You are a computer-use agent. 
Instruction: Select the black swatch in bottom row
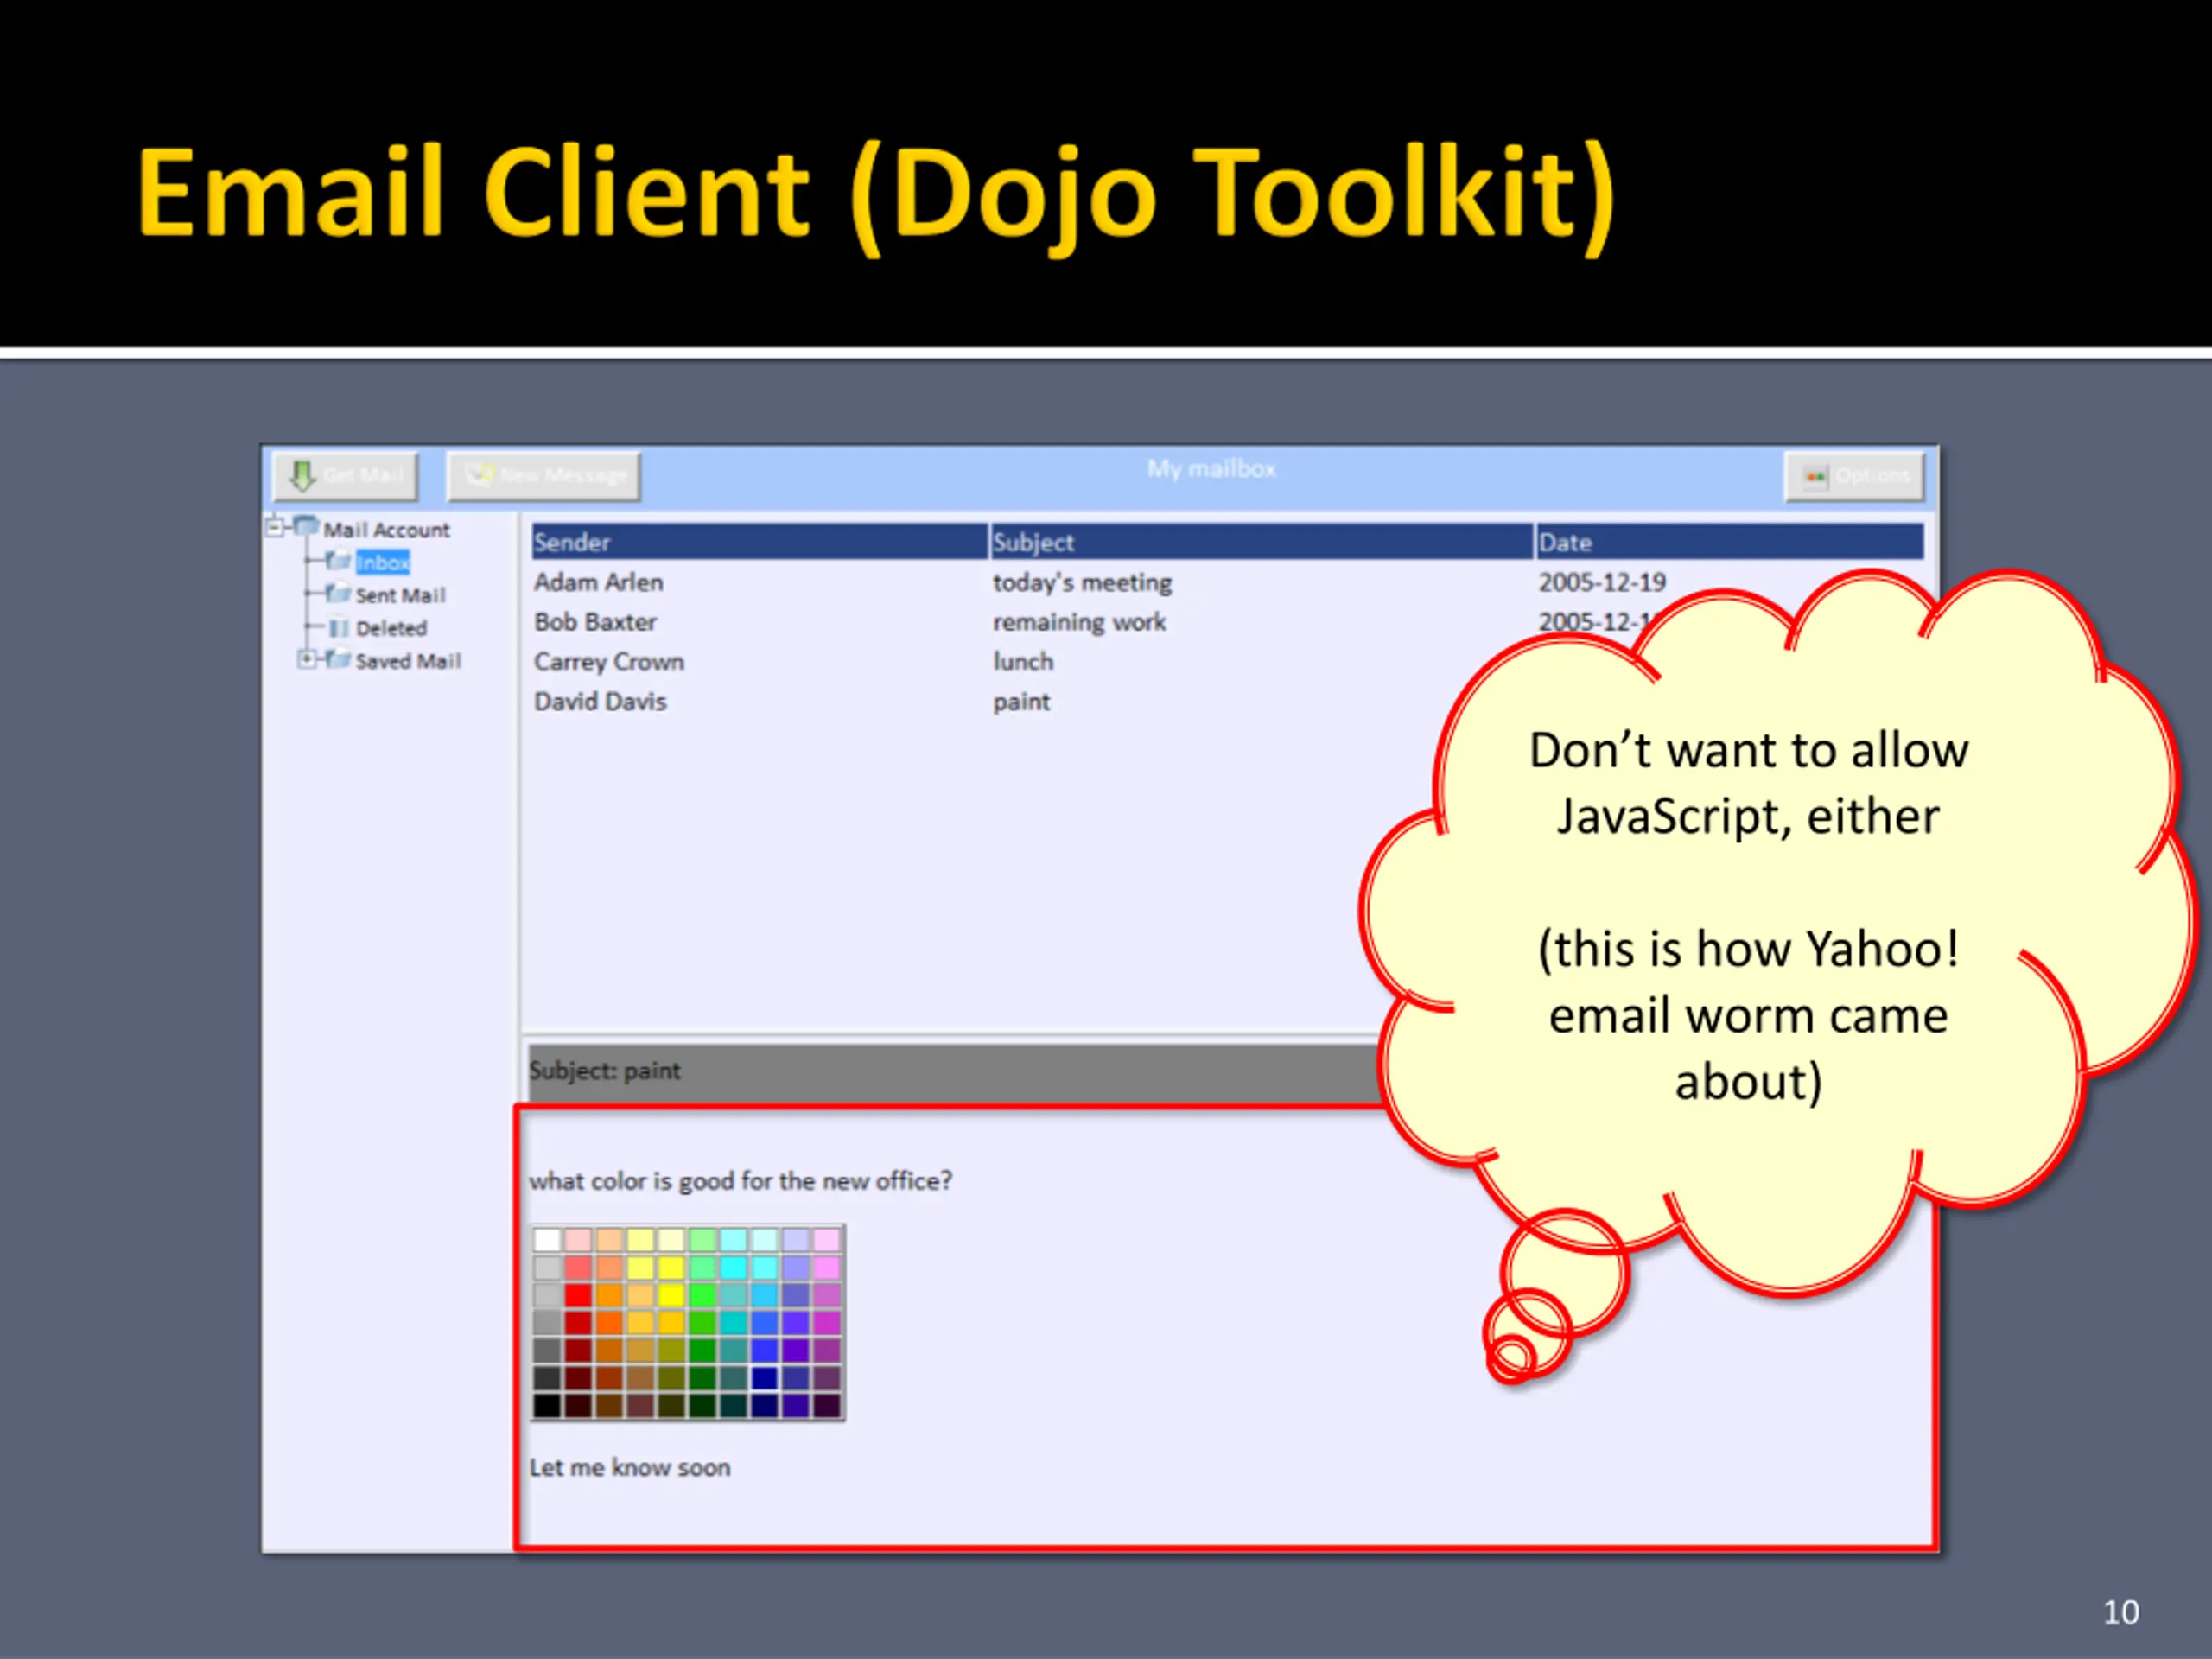(x=547, y=1406)
